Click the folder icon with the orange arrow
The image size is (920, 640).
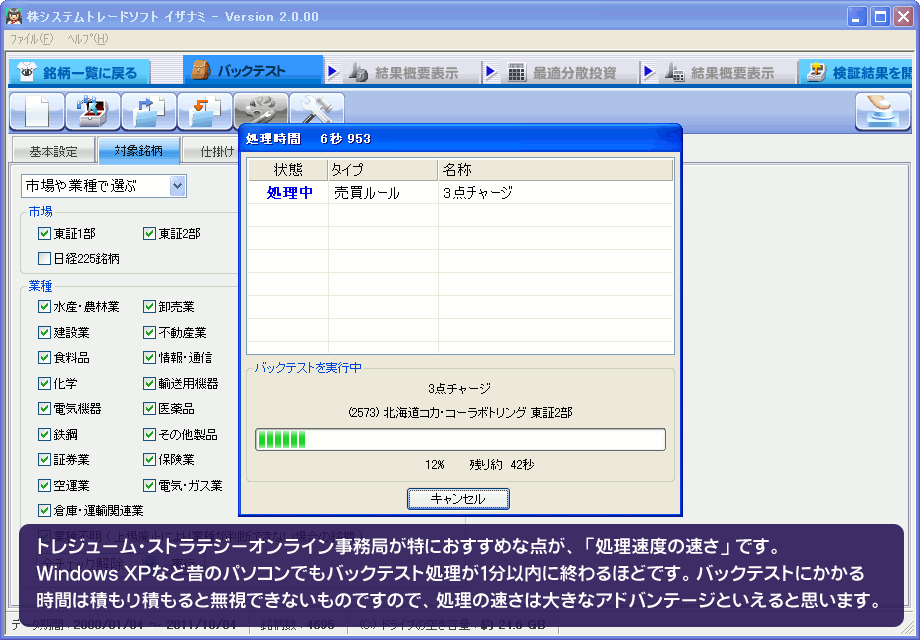[205, 111]
